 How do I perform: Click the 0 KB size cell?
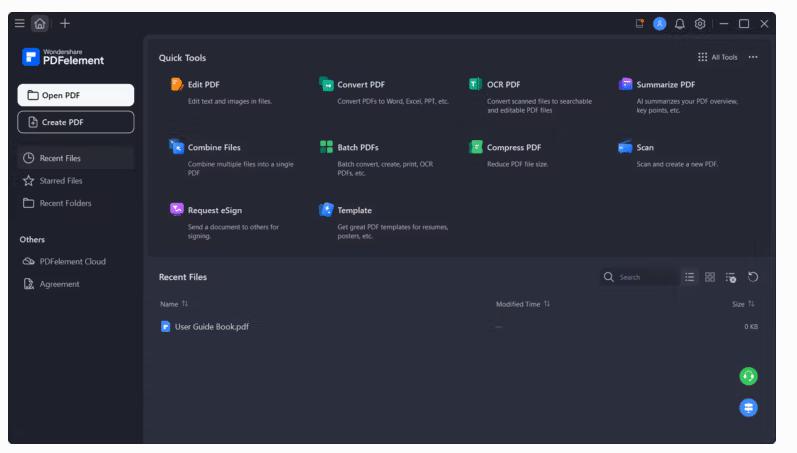click(751, 326)
